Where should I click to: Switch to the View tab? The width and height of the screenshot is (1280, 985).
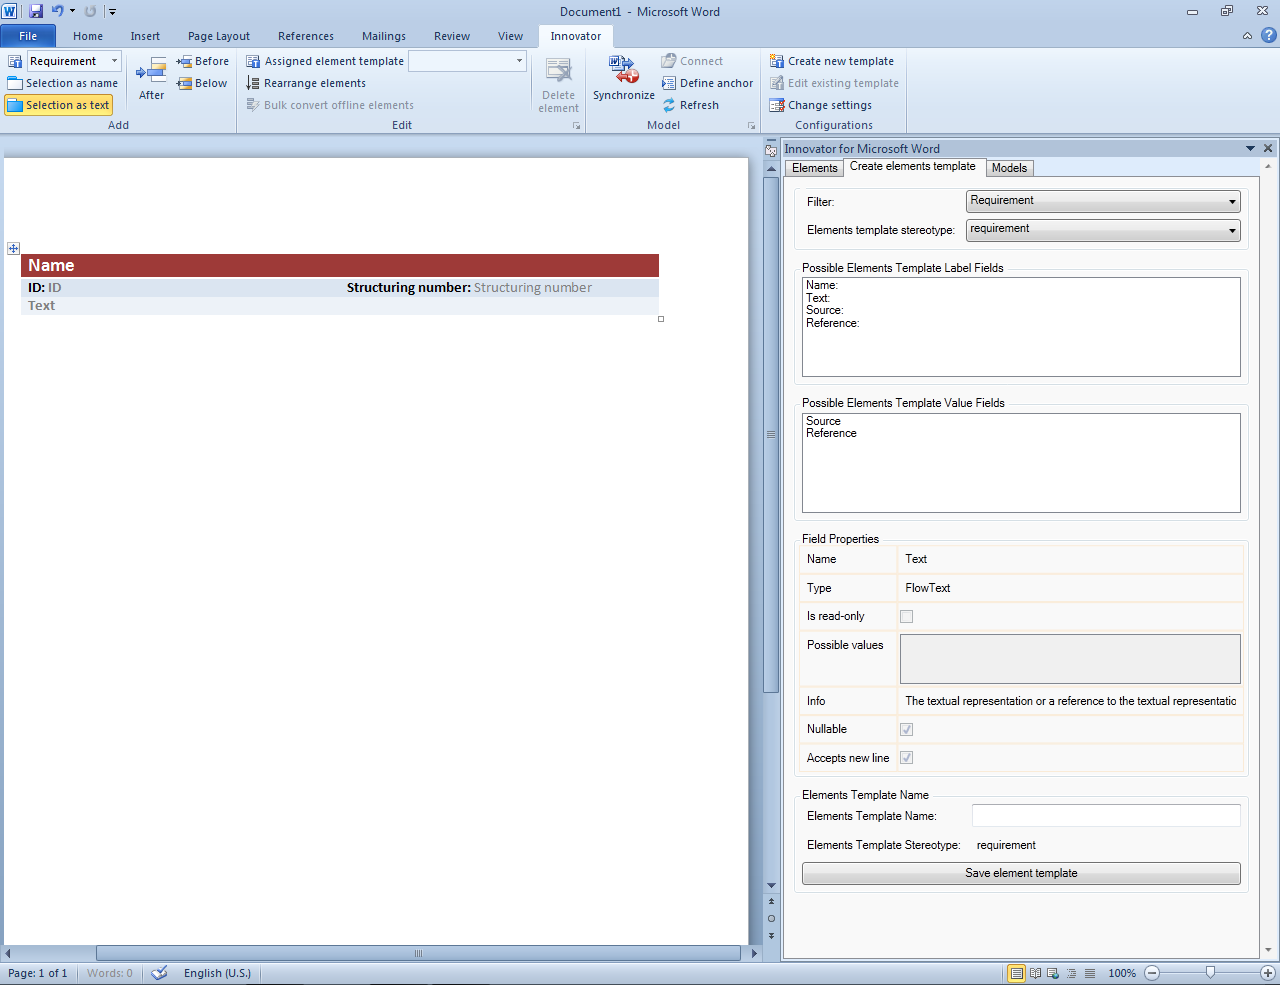tap(510, 36)
